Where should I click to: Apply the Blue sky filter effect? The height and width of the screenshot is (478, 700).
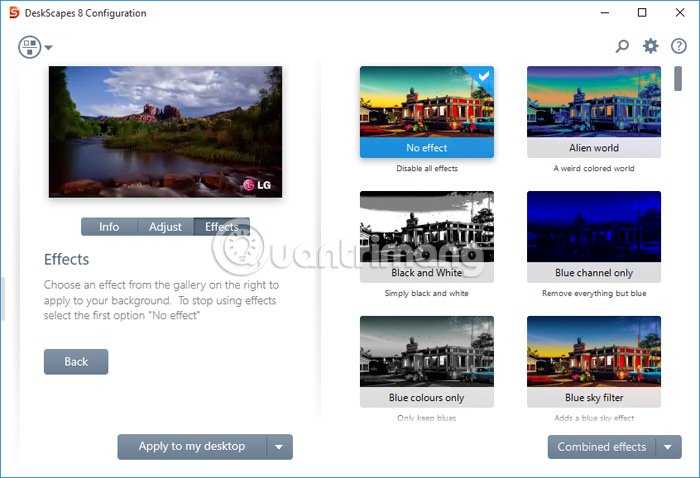594,360
